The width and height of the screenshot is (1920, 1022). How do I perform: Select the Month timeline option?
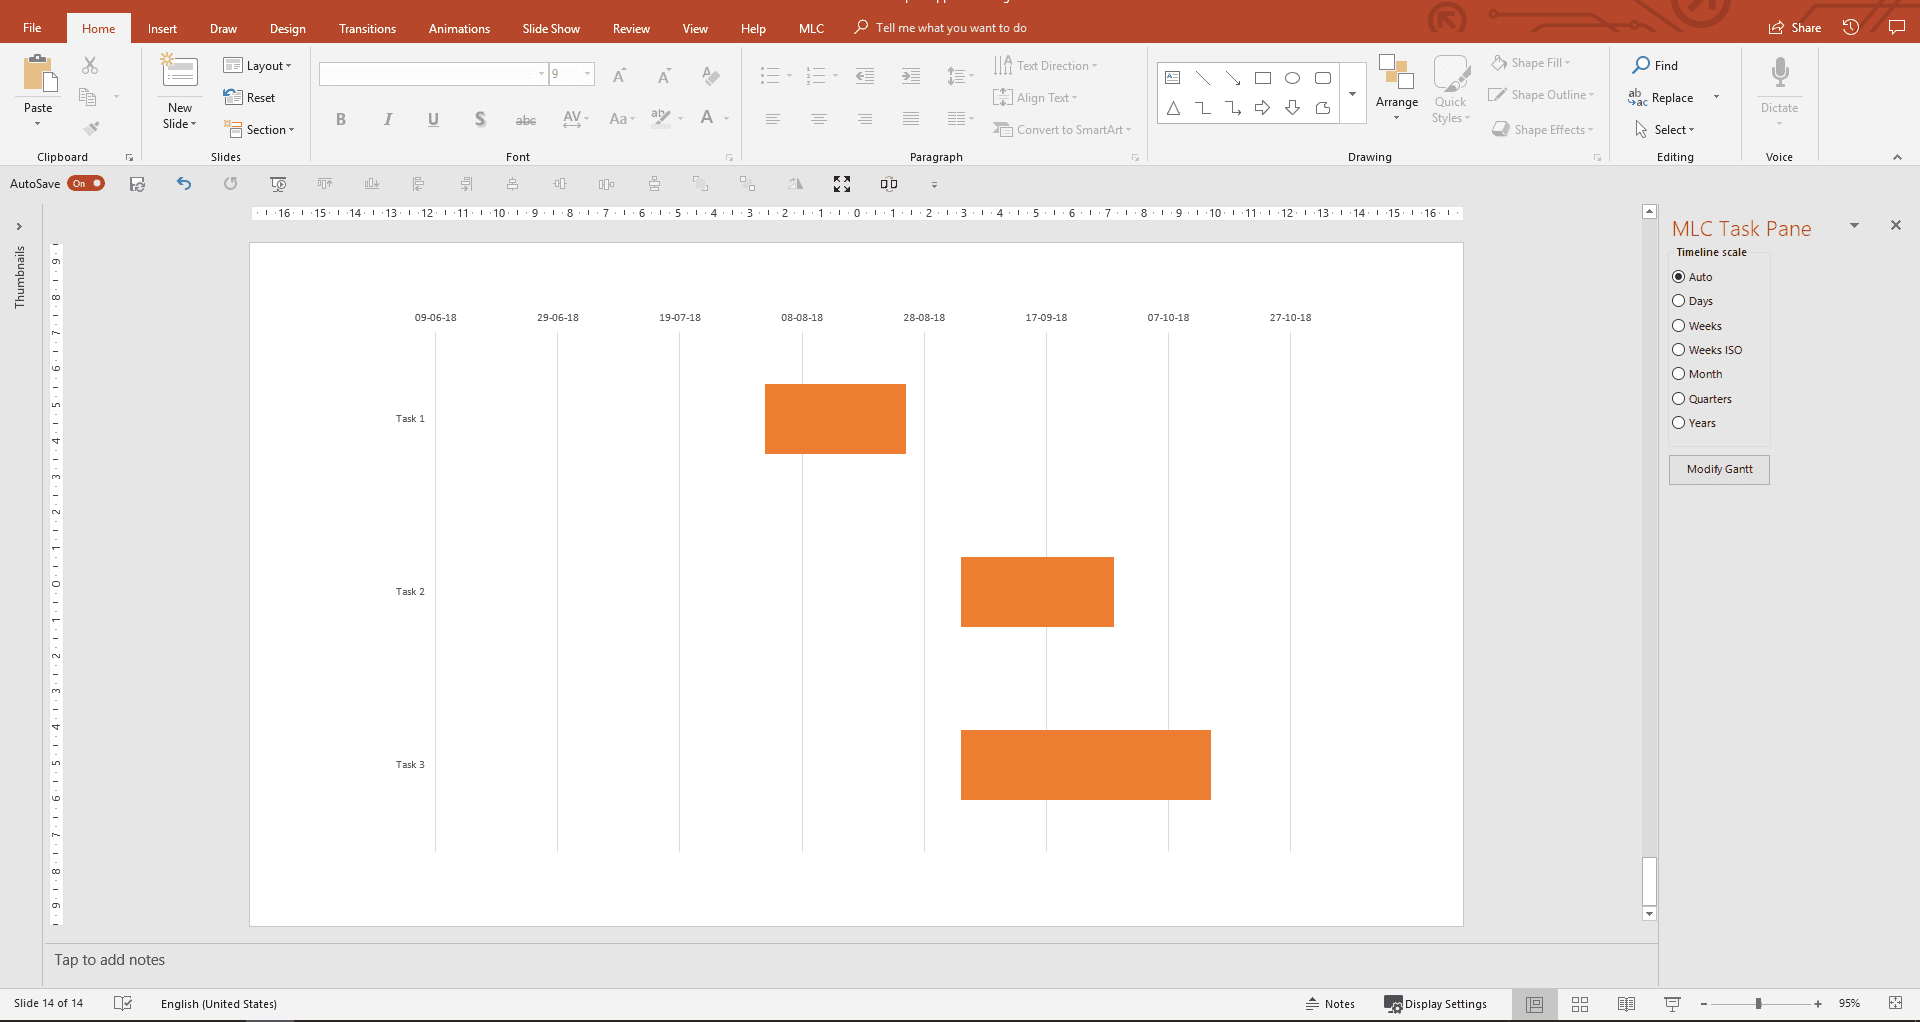(x=1678, y=373)
